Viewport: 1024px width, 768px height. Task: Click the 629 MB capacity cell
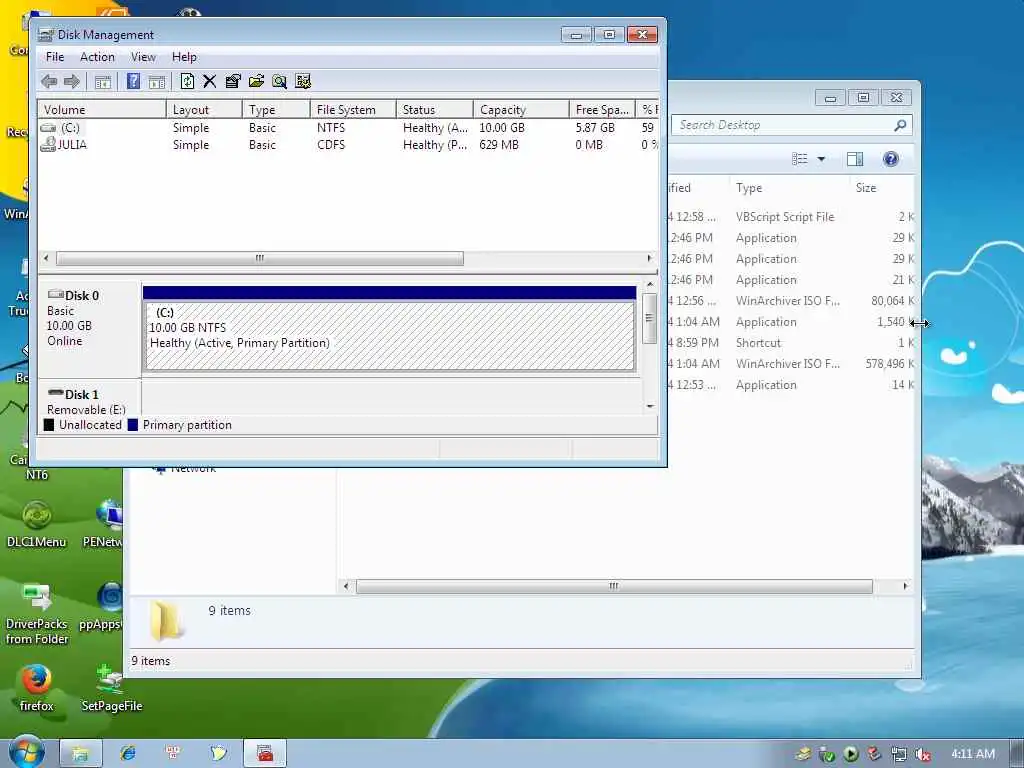coord(499,145)
